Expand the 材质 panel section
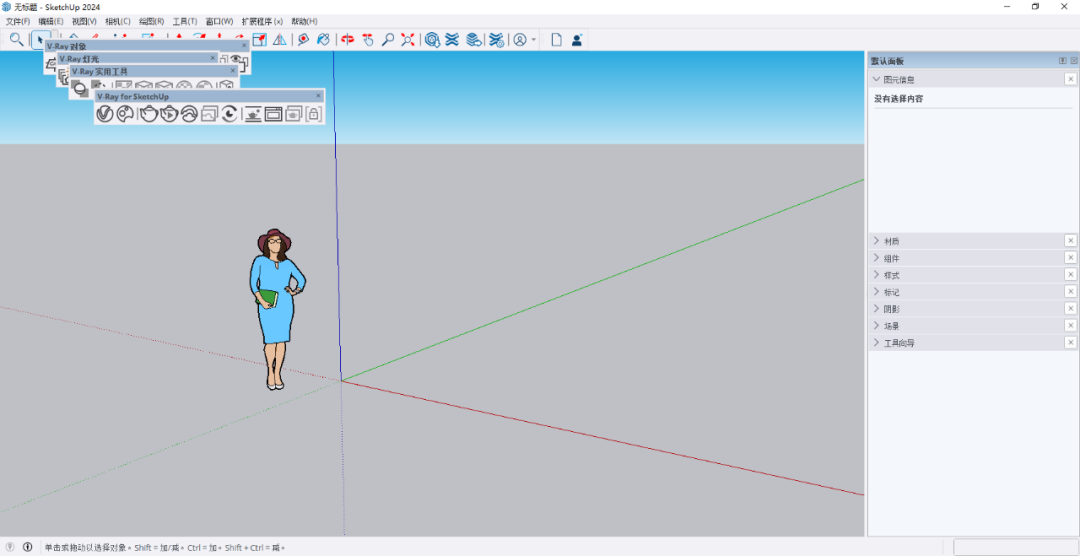The width and height of the screenshot is (1080, 556). click(x=877, y=241)
